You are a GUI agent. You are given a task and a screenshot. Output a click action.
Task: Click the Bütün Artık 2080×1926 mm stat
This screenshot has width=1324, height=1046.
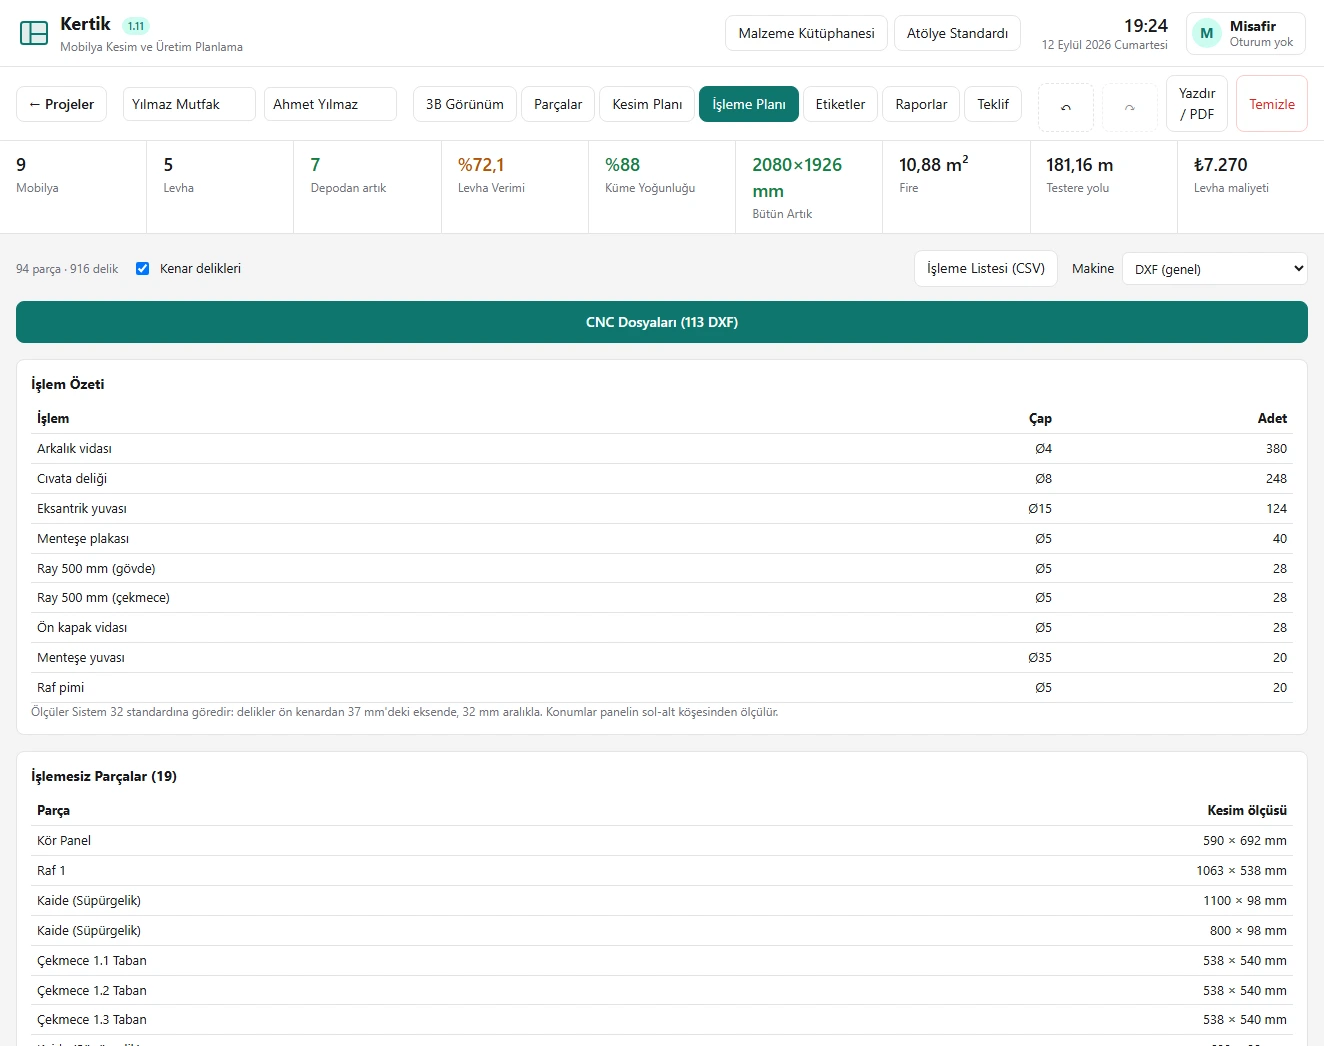click(x=809, y=187)
